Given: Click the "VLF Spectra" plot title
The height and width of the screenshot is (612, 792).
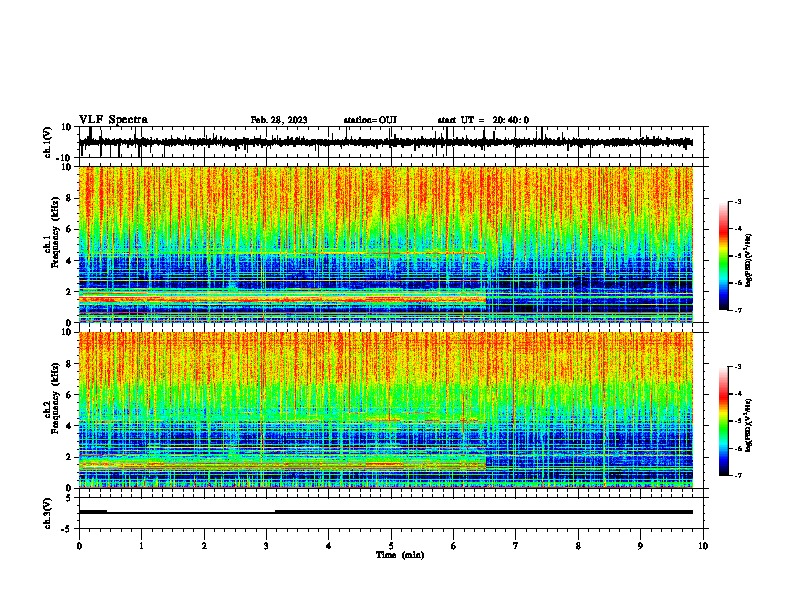Looking at the screenshot, I should point(113,119).
